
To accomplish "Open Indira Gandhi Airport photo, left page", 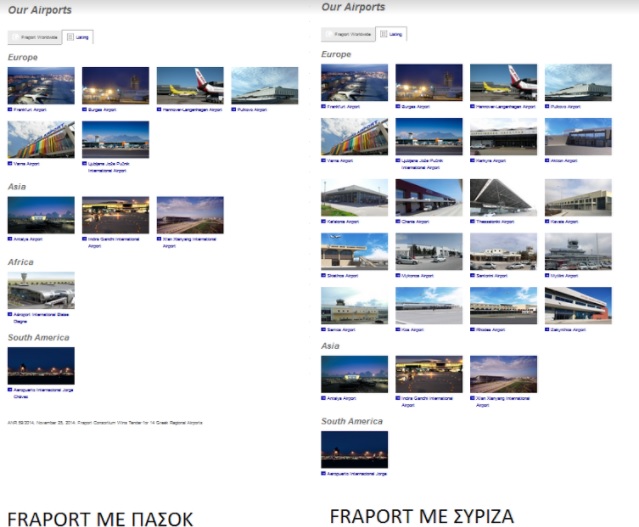I will coord(116,215).
